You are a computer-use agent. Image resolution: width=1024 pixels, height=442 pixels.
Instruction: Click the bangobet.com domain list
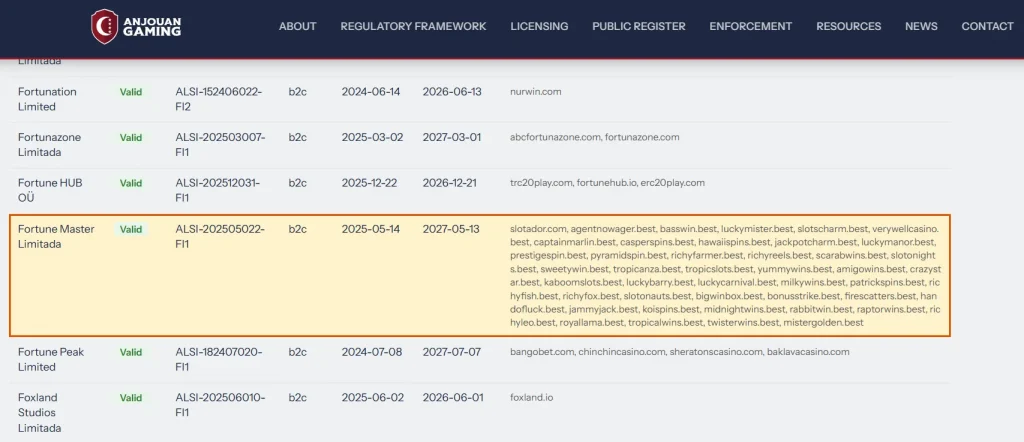(x=680, y=353)
